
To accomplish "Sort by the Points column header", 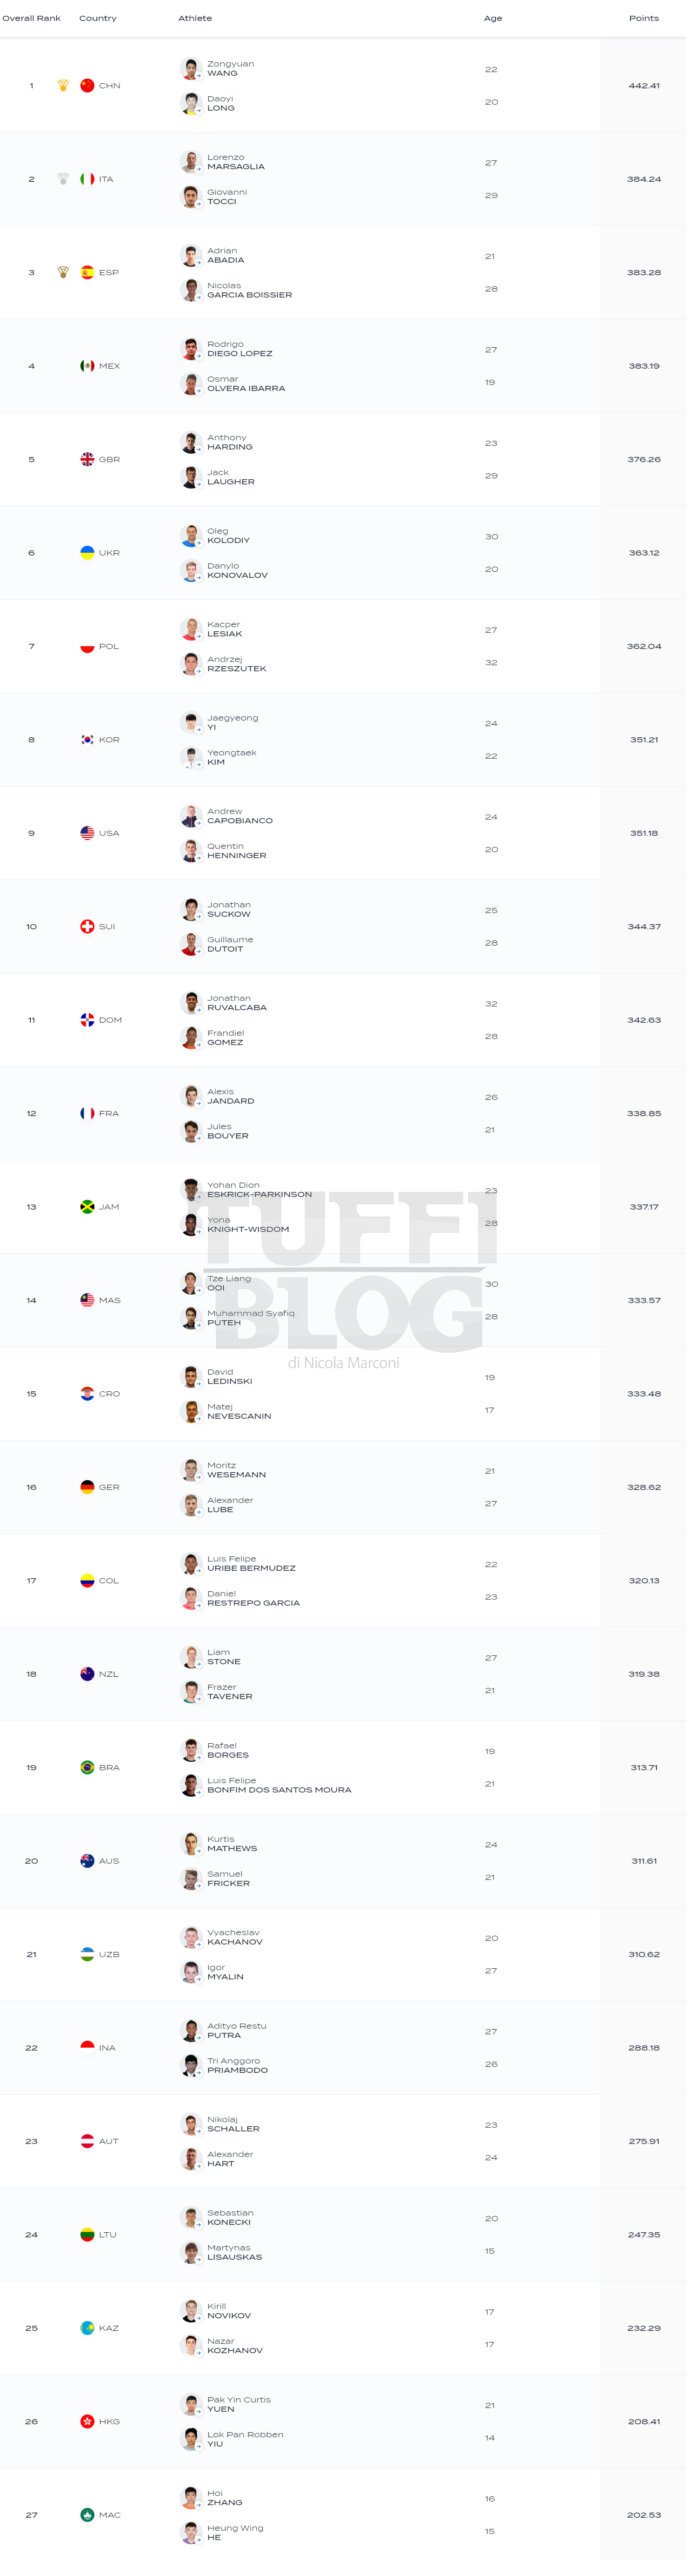I will (644, 18).
